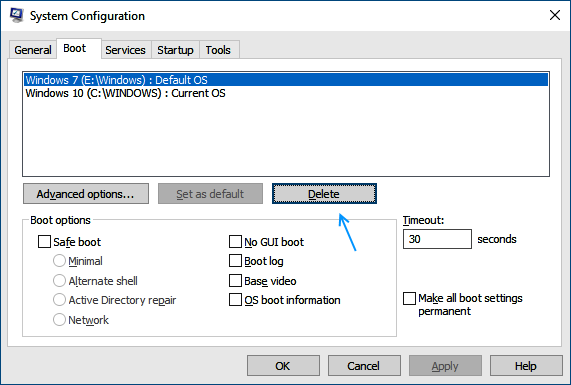
Task: Close the System Configuration window
Action: 555,15
